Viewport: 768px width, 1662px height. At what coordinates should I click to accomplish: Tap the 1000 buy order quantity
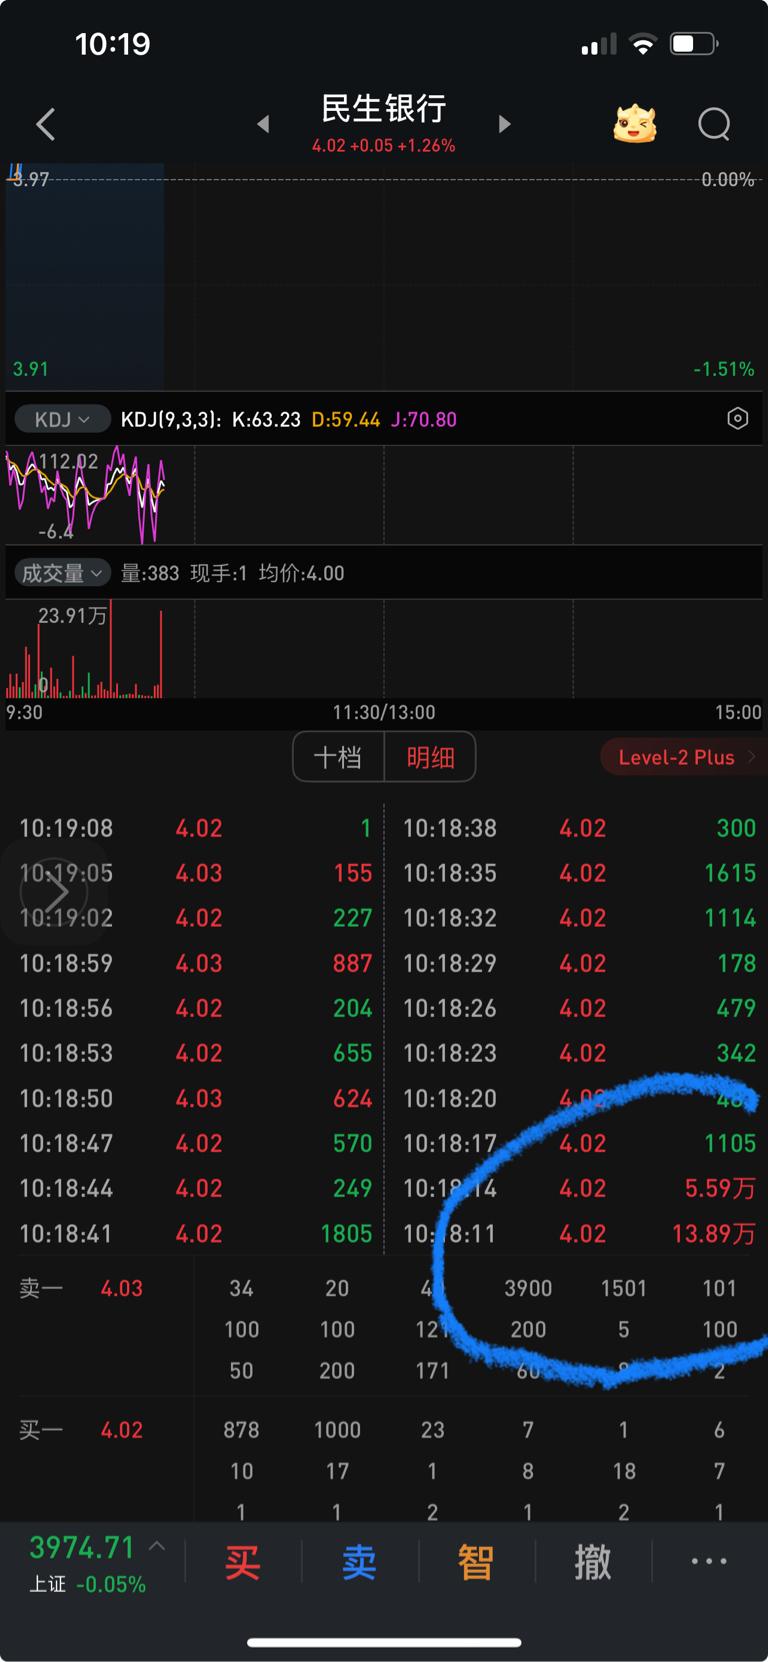point(337,1430)
